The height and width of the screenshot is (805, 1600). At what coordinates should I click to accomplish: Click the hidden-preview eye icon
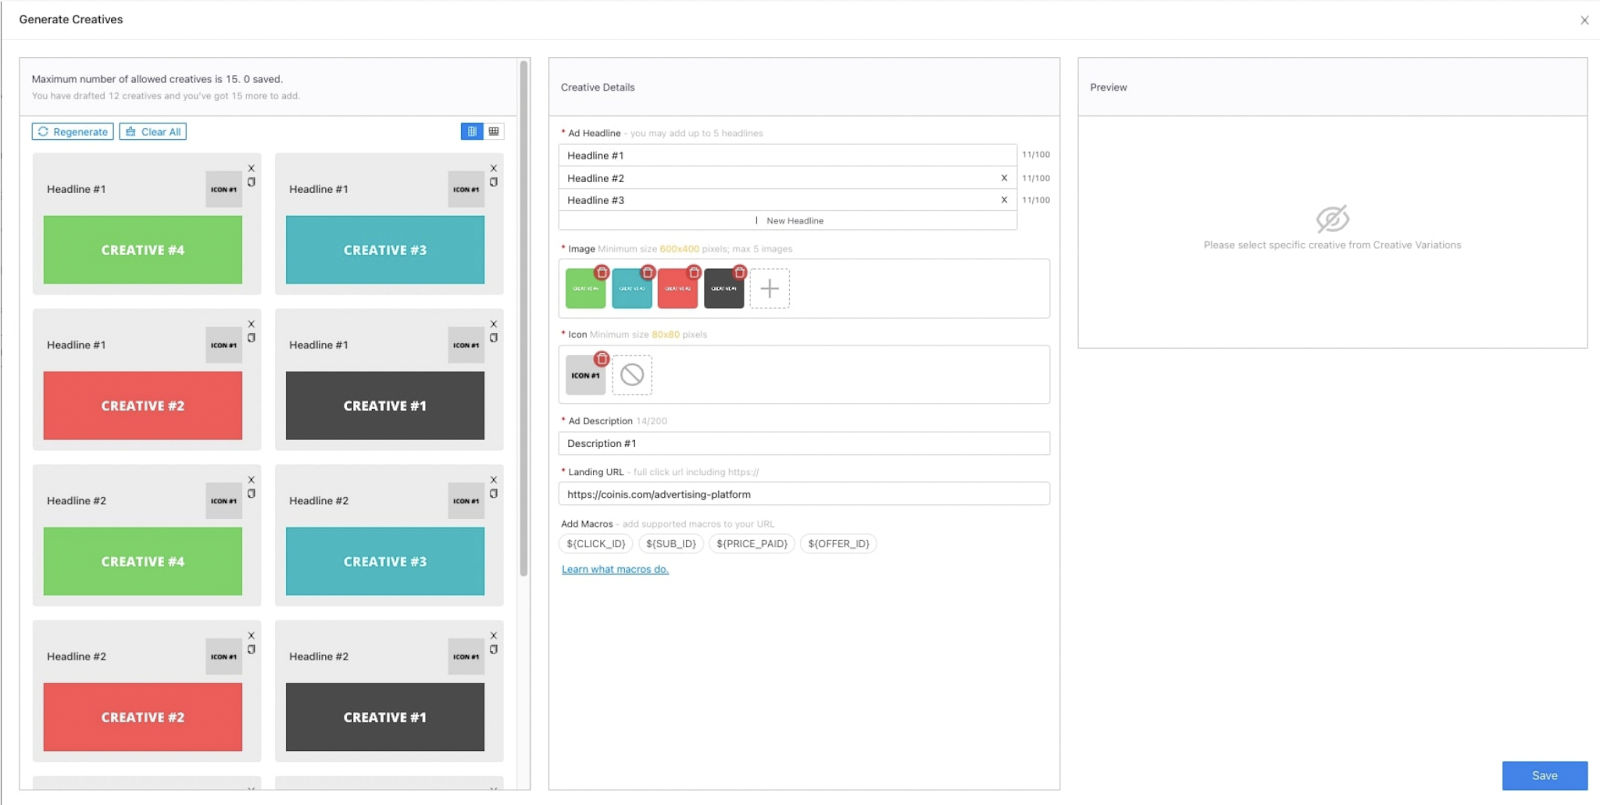(1332, 219)
